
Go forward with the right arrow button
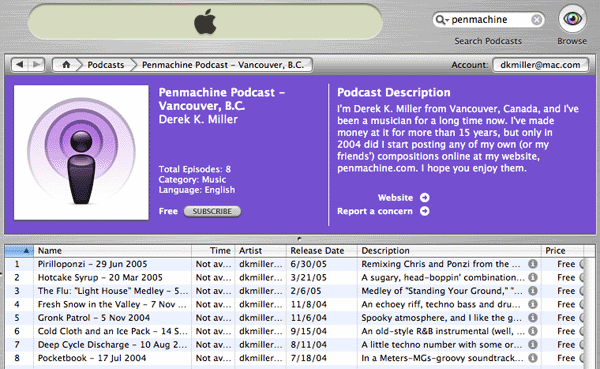click(x=37, y=65)
